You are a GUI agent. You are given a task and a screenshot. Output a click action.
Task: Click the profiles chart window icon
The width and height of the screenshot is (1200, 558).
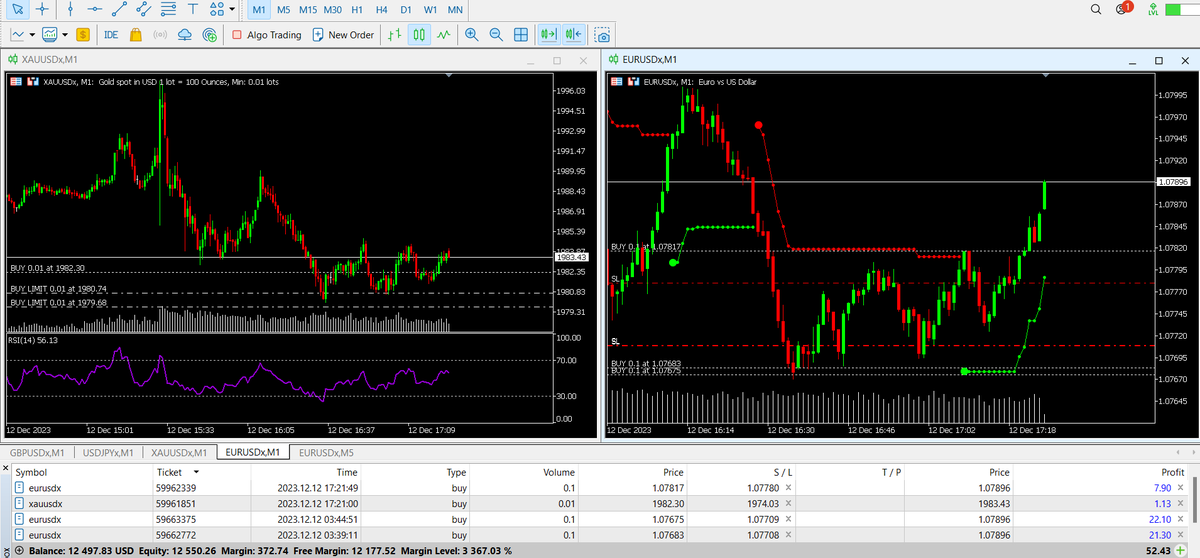[50, 34]
